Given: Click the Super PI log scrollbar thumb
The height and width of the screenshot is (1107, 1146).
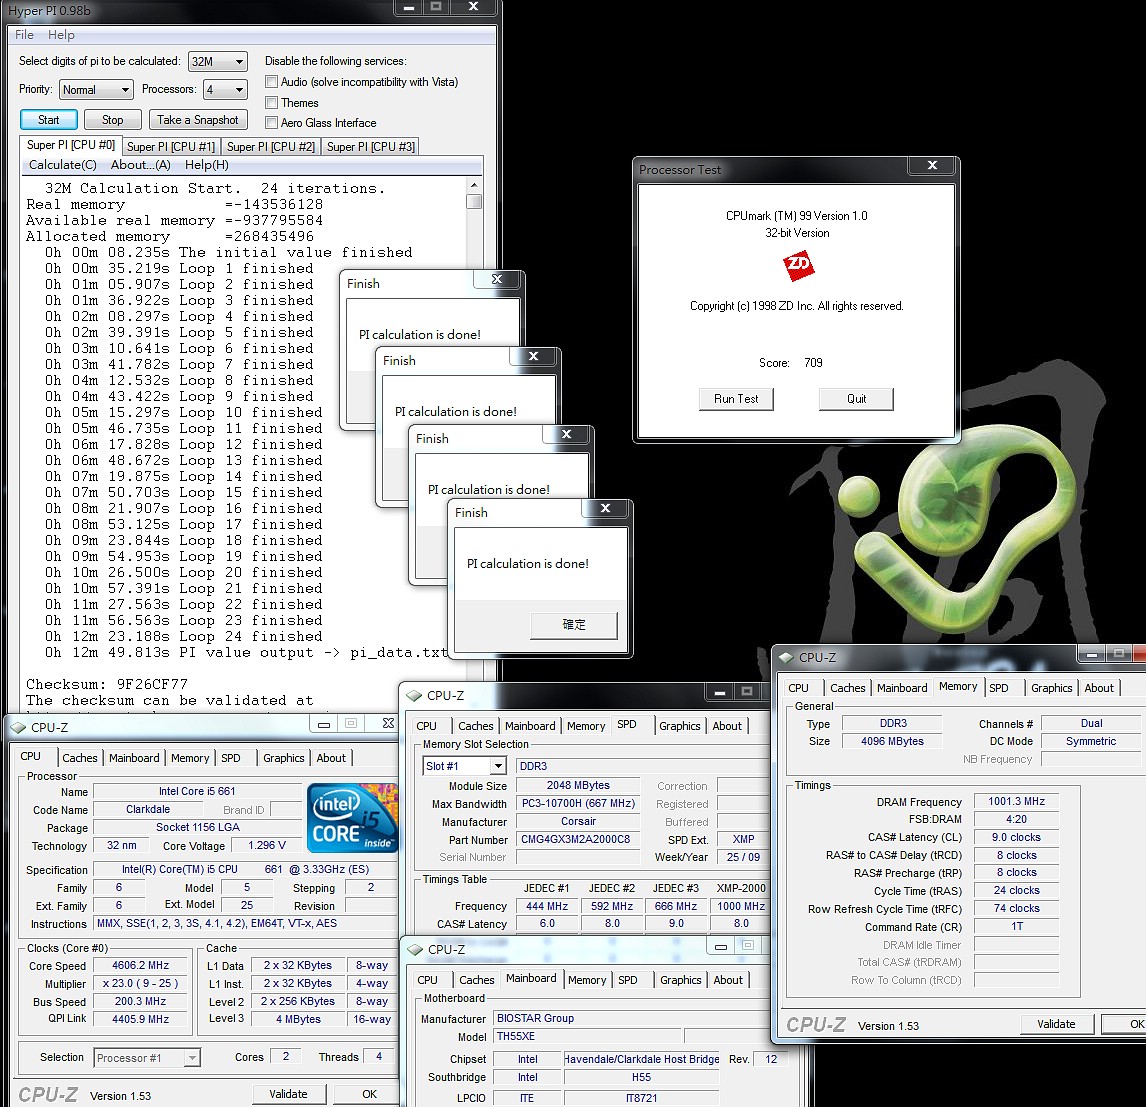Looking at the screenshot, I should (x=474, y=201).
